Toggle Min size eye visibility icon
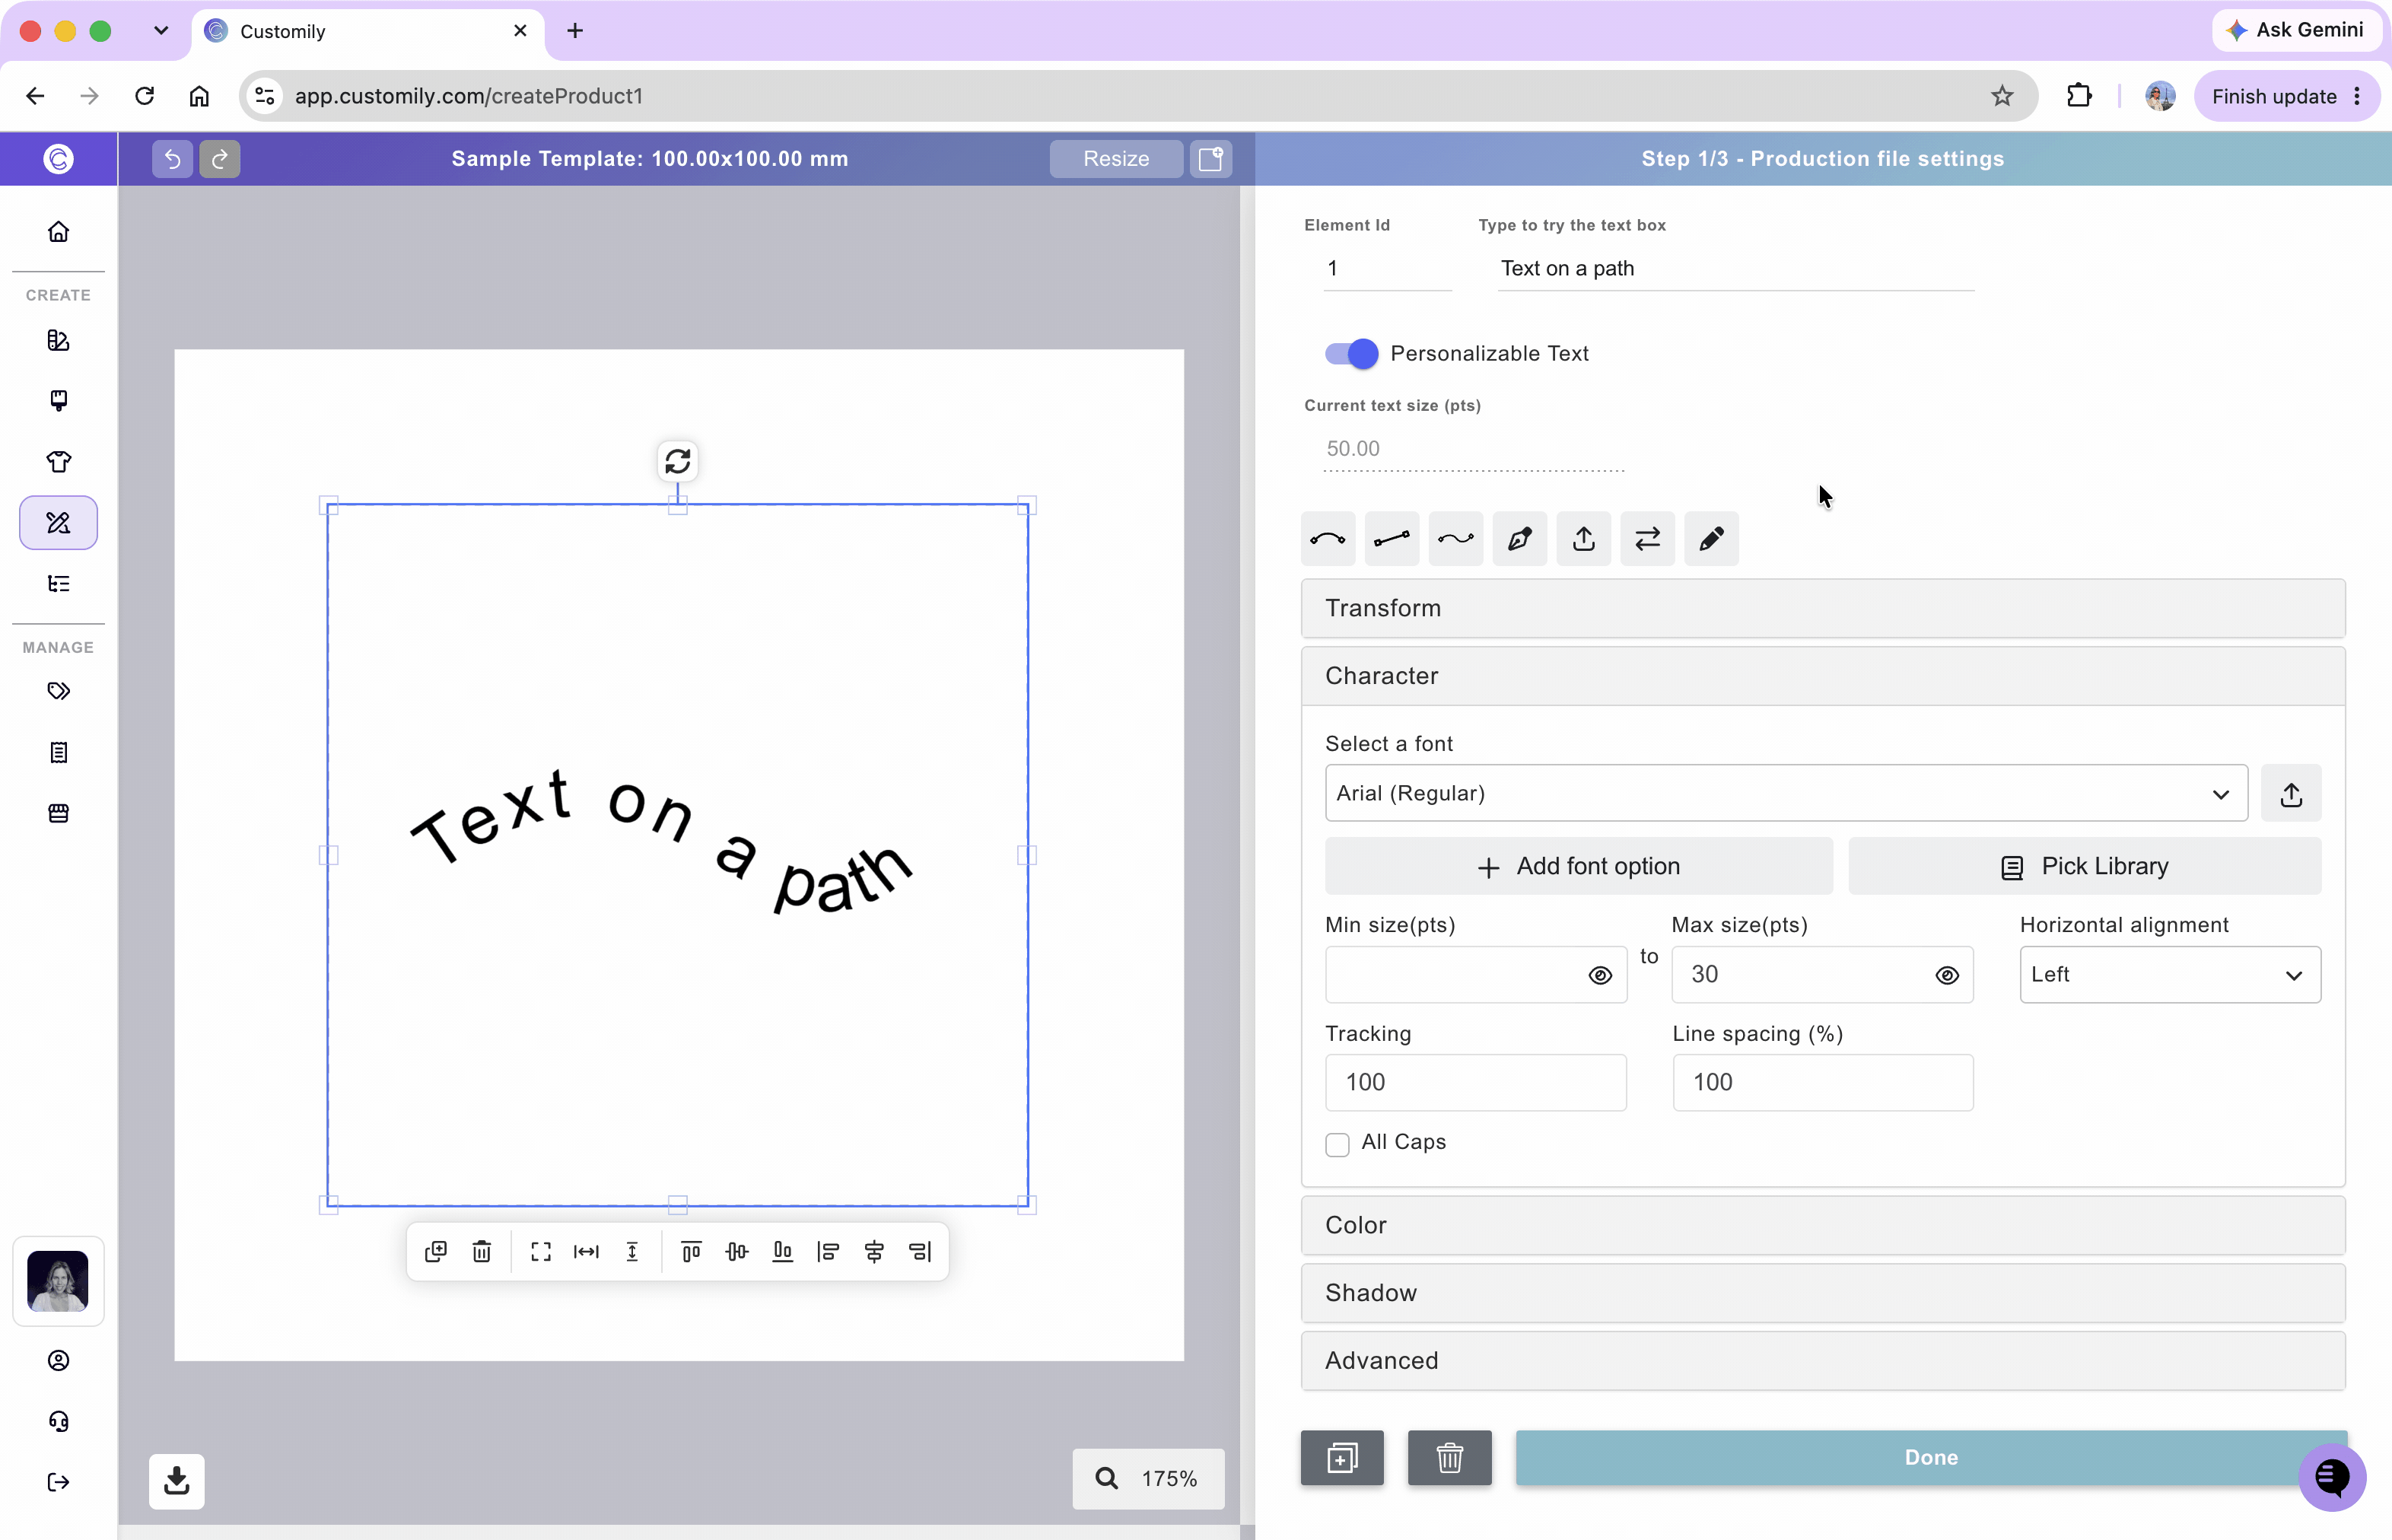 pyautogui.click(x=1600, y=975)
